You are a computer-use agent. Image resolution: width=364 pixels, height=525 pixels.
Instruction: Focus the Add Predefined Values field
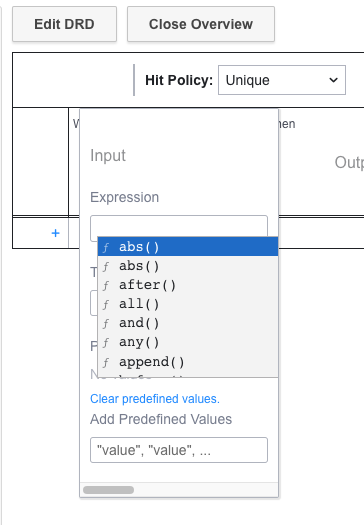pyautogui.click(x=179, y=450)
